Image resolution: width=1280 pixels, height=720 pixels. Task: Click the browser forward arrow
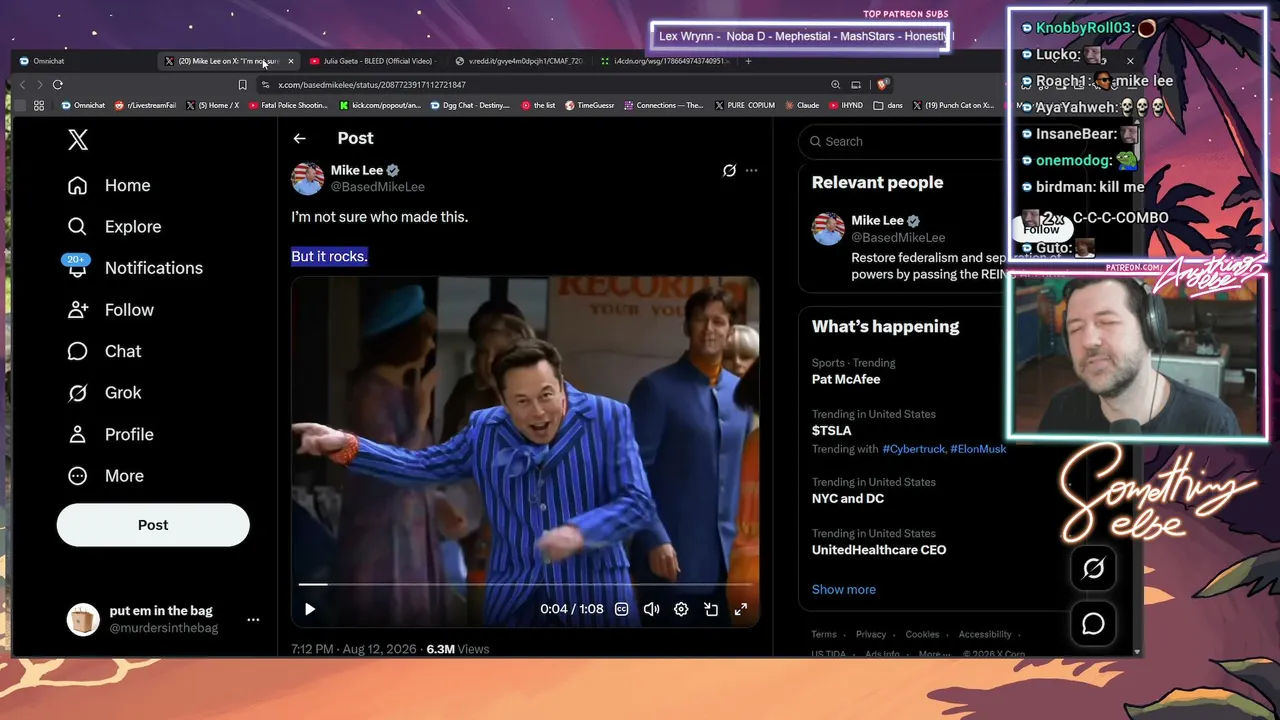(x=40, y=85)
